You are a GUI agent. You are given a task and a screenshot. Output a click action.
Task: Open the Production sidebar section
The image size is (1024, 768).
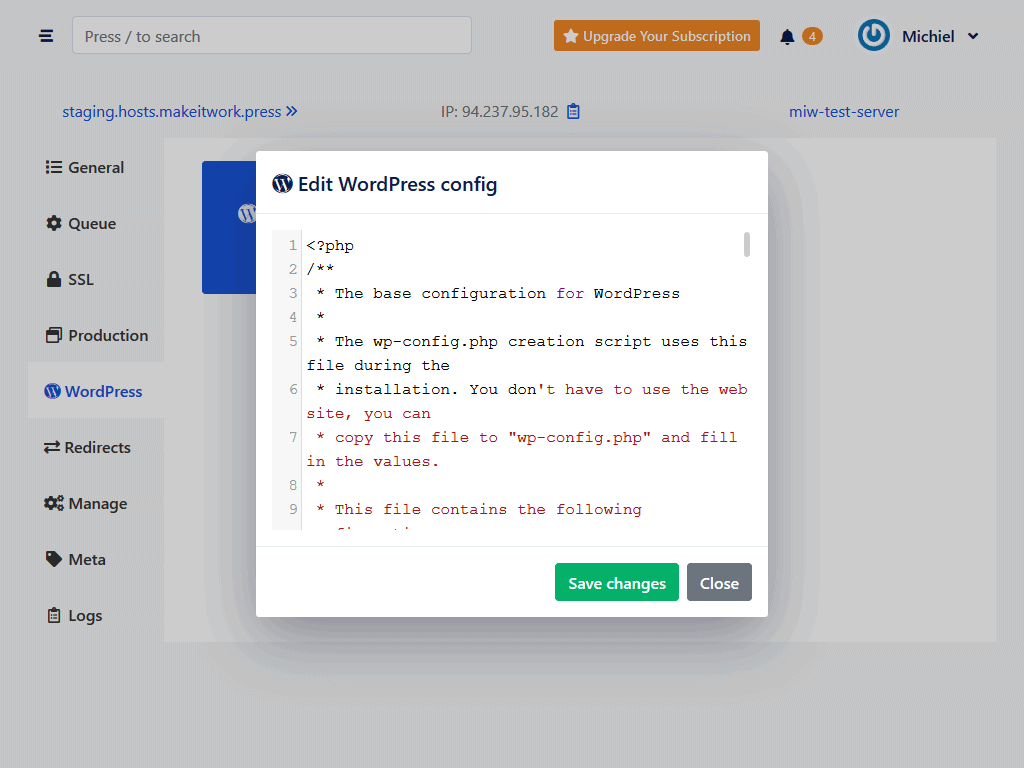tap(97, 336)
